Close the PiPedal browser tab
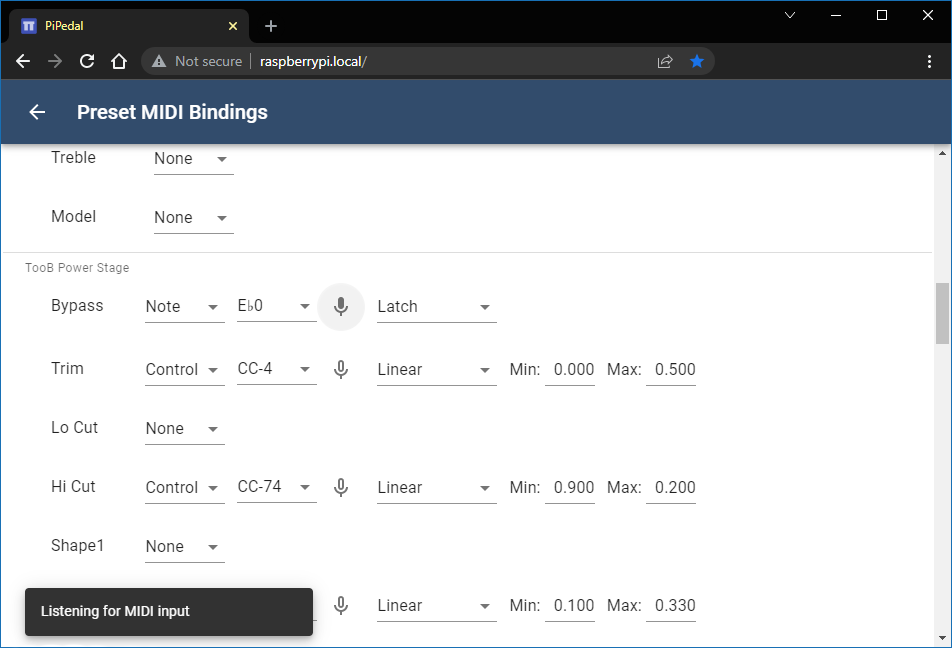The image size is (952, 648). [x=233, y=26]
